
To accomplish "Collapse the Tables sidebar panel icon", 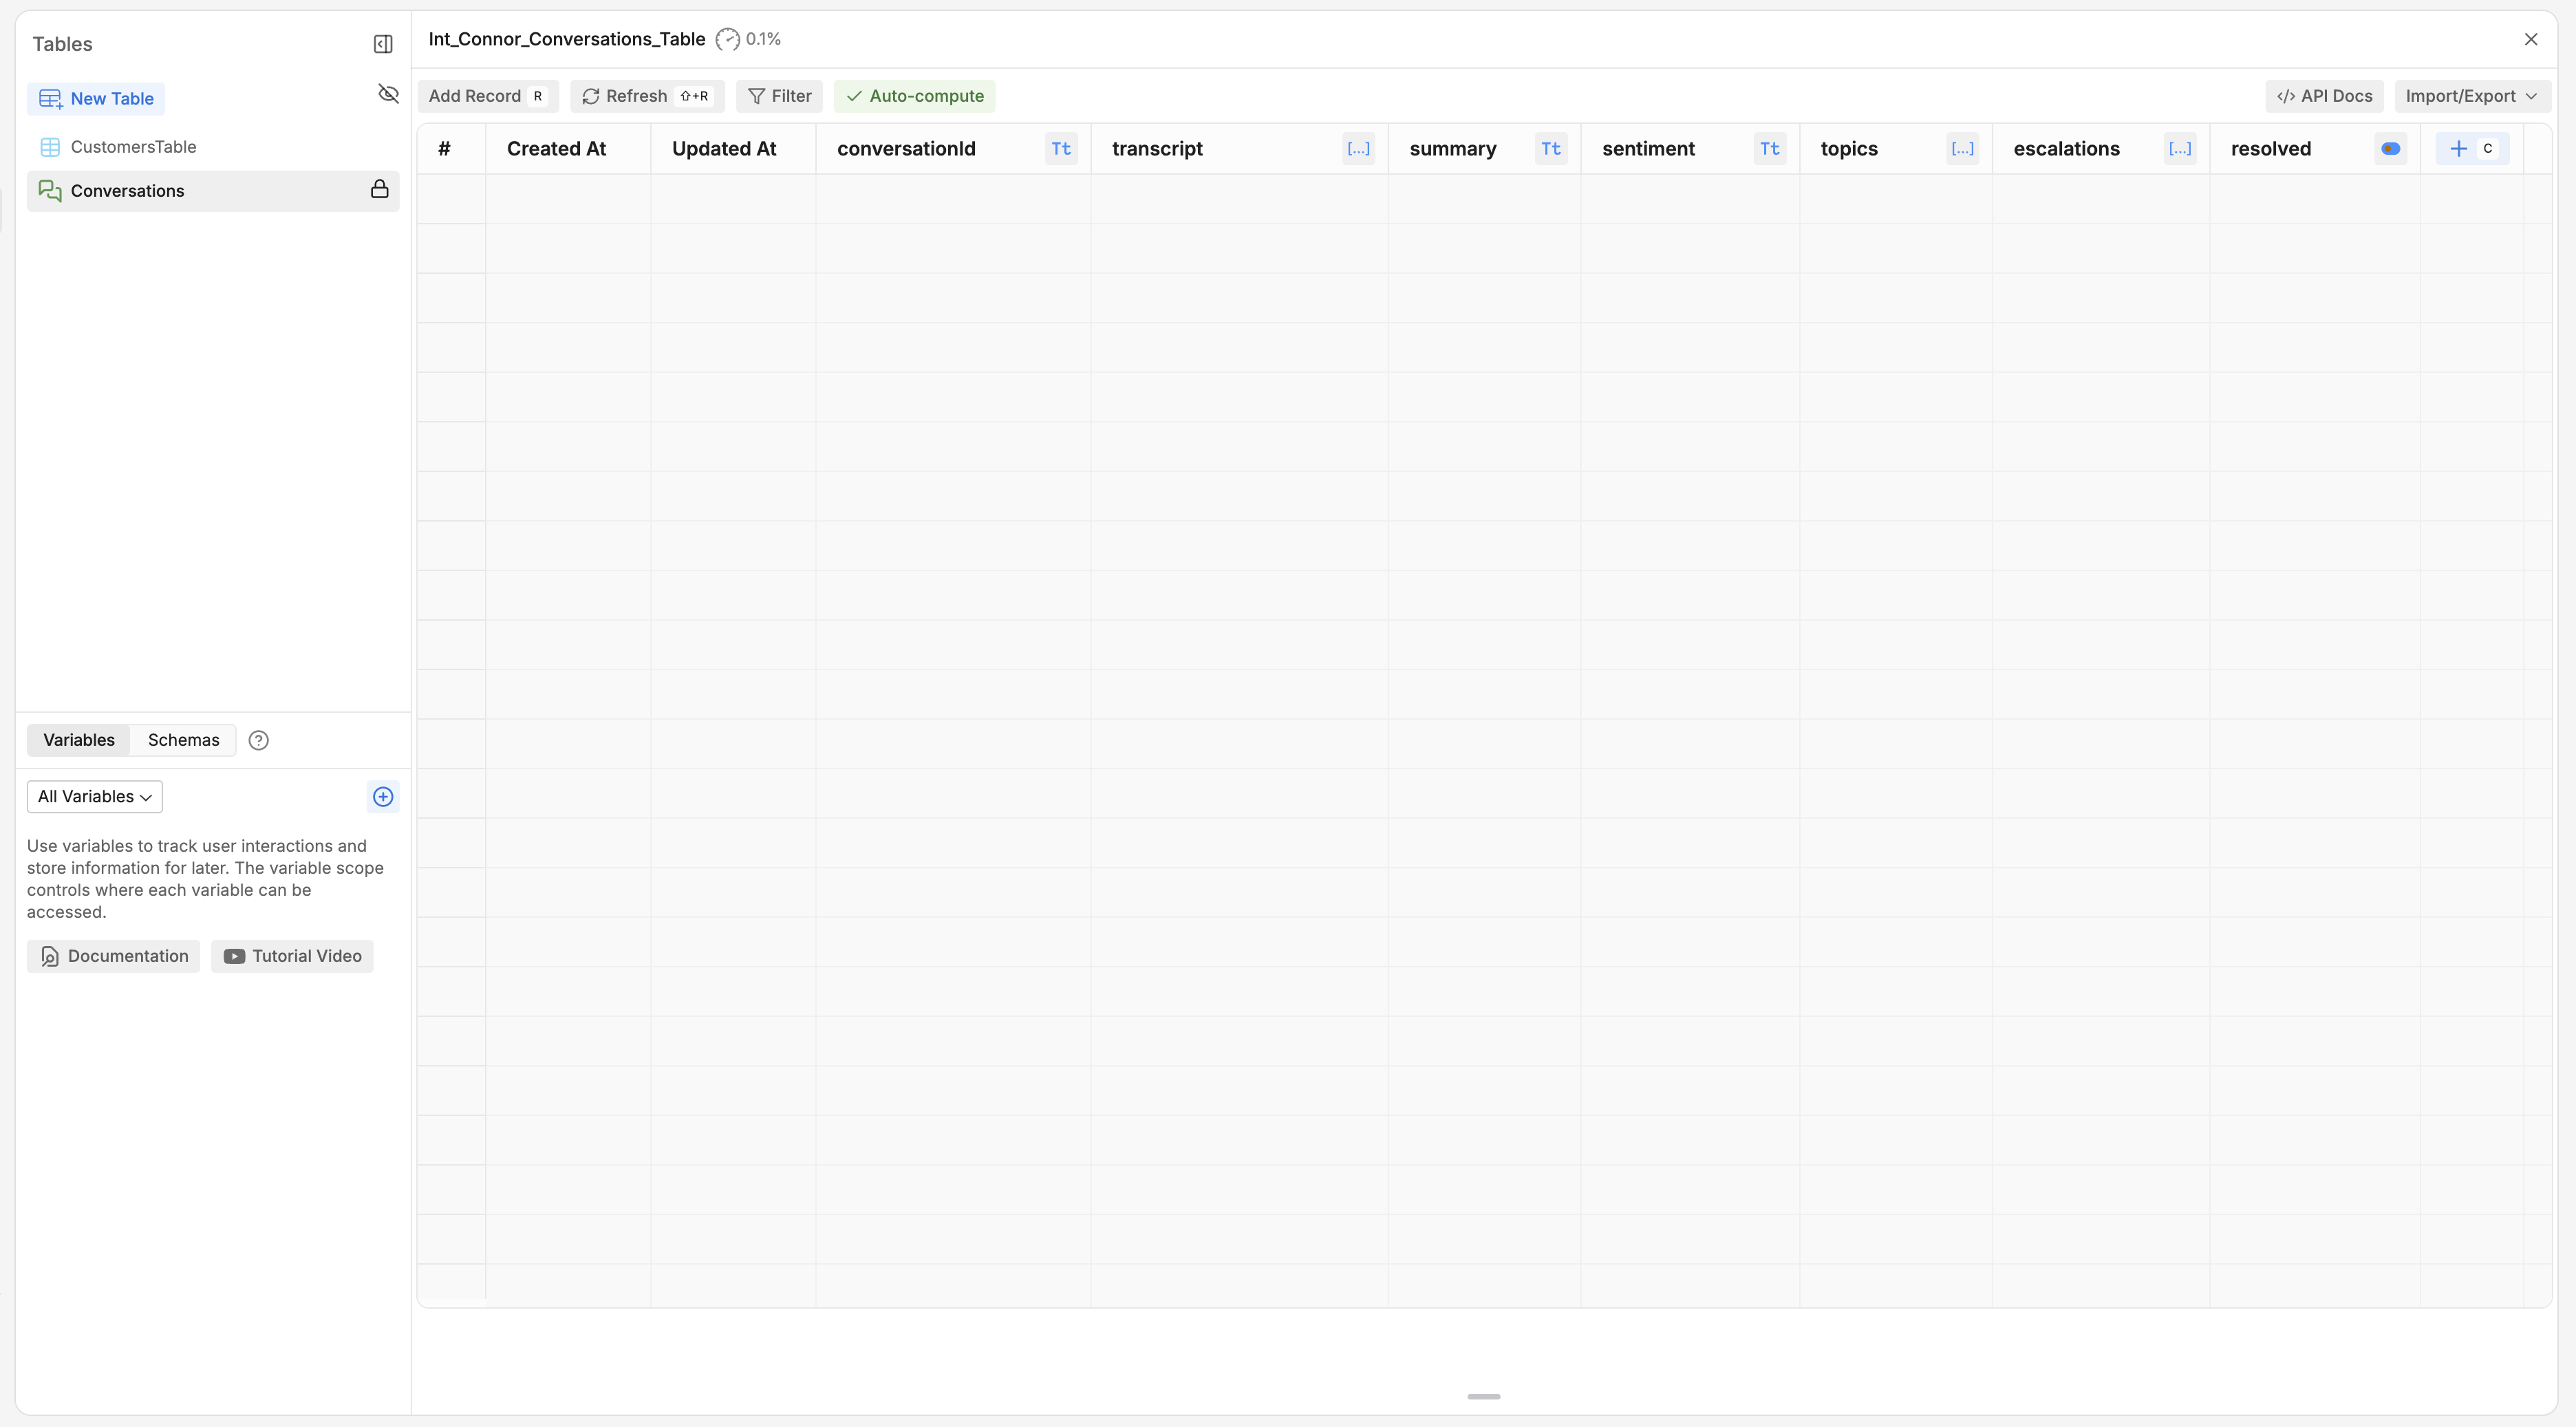I will (x=383, y=44).
